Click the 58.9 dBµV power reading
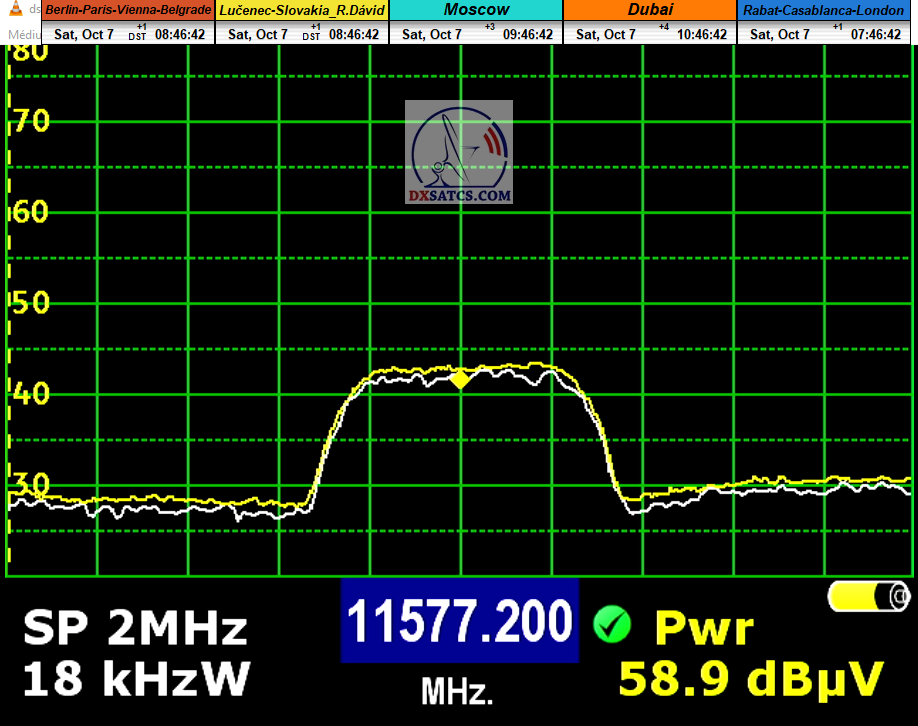The image size is (918, 726). point(751,678)
